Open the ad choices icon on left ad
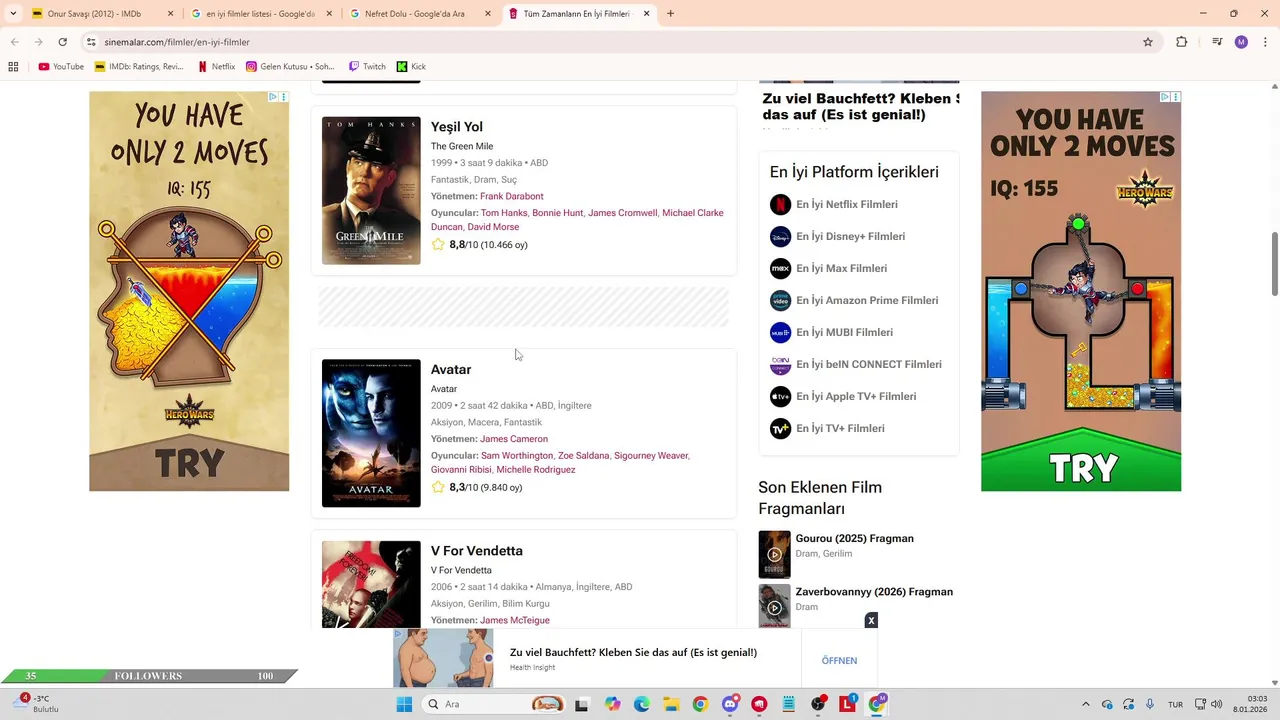1280x720 pixels. [272, 97]
